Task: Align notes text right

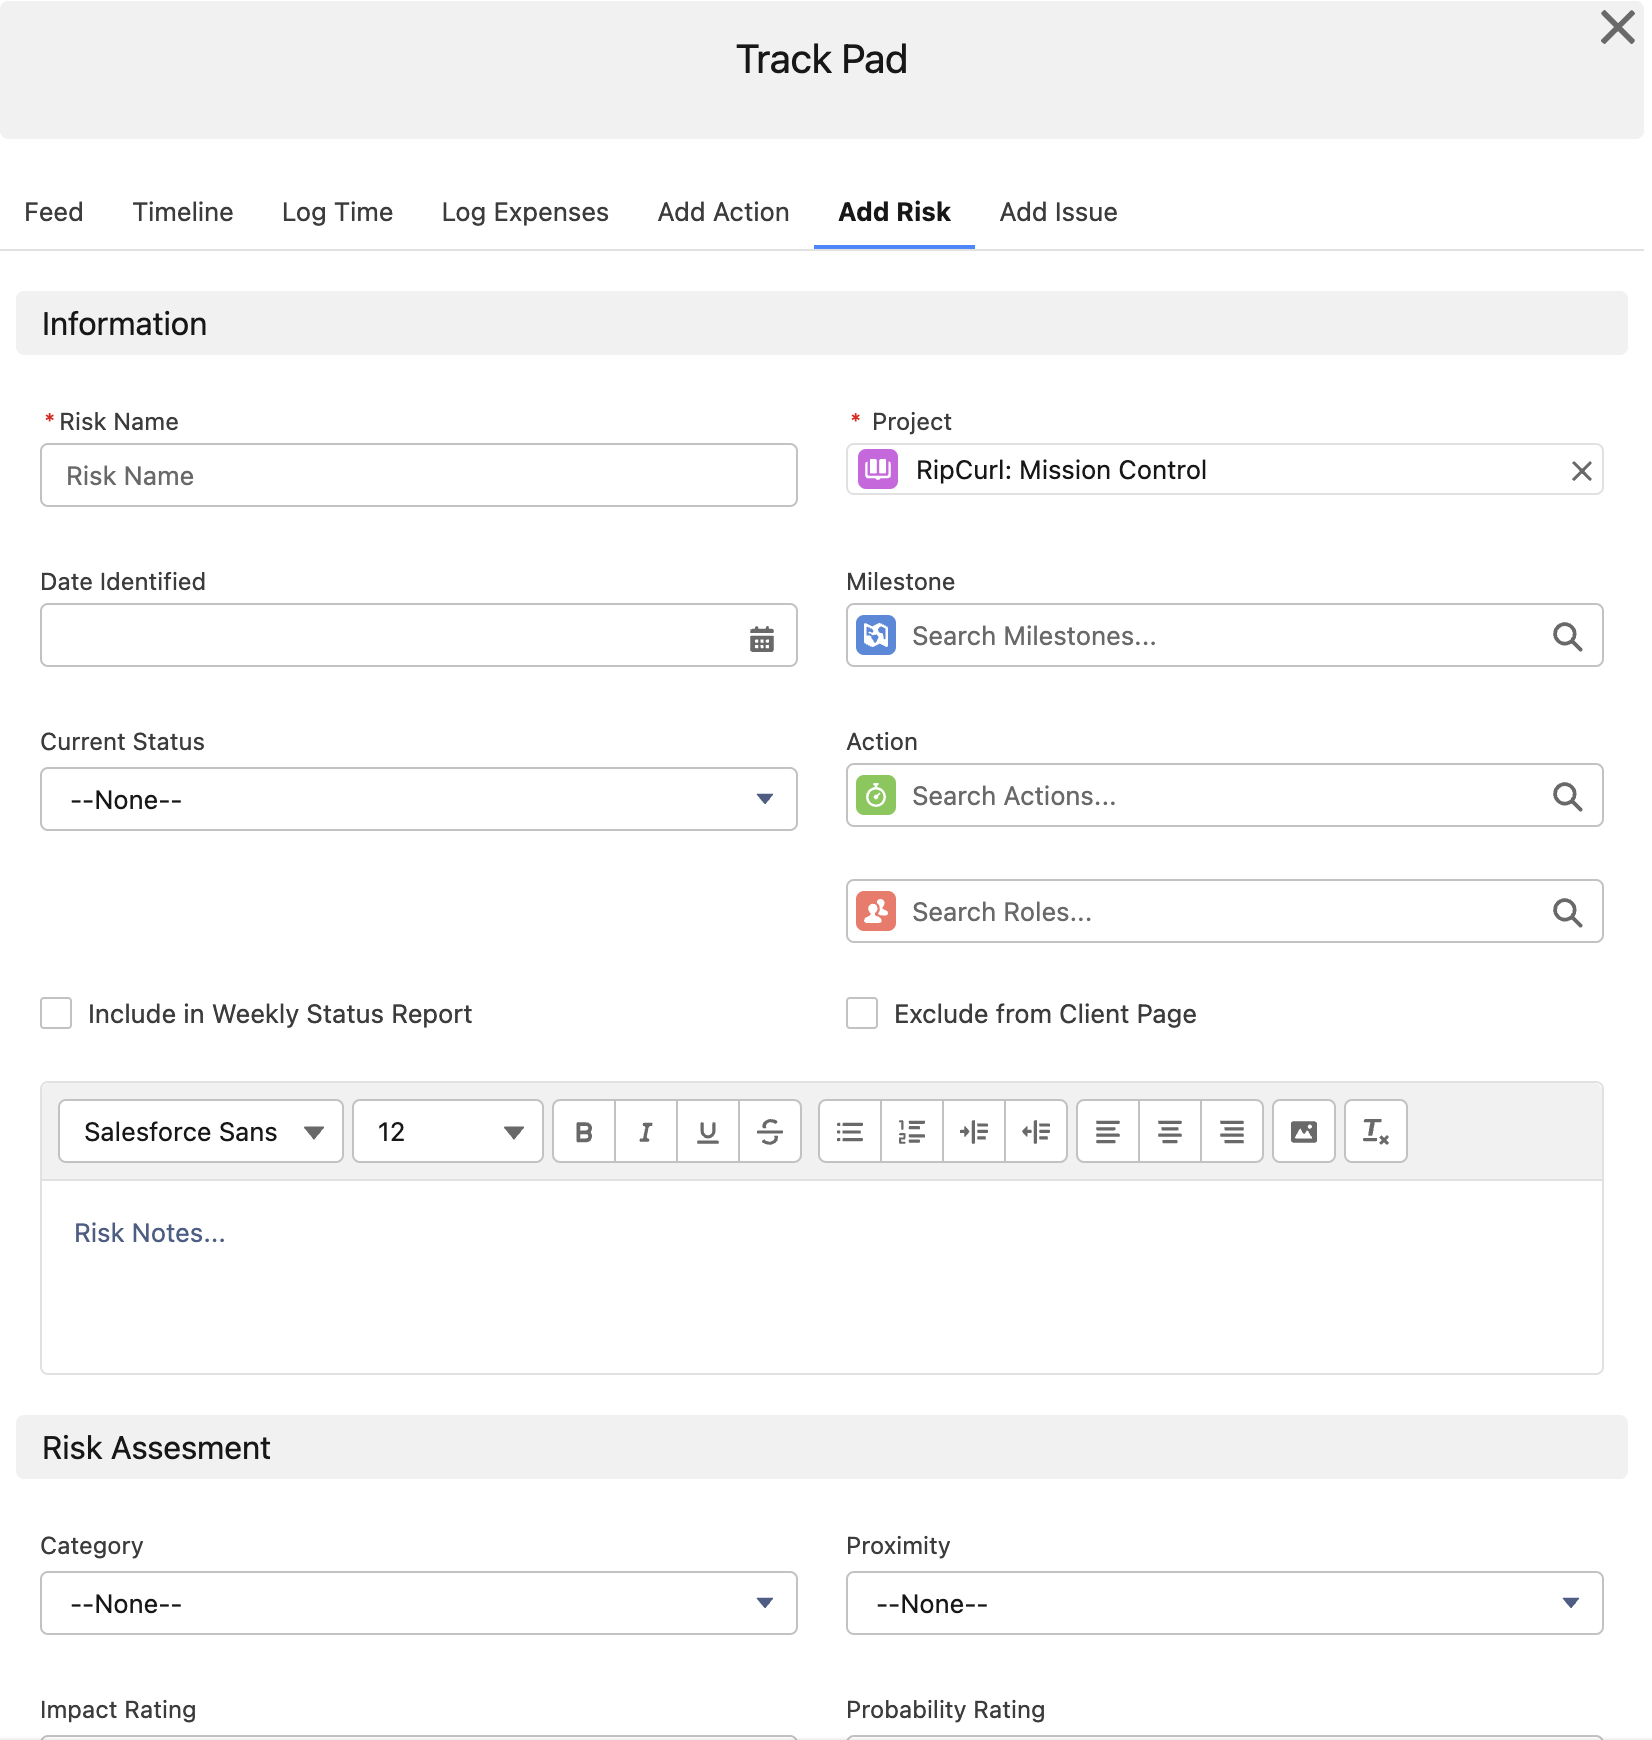Action: coord(1232,1131)
